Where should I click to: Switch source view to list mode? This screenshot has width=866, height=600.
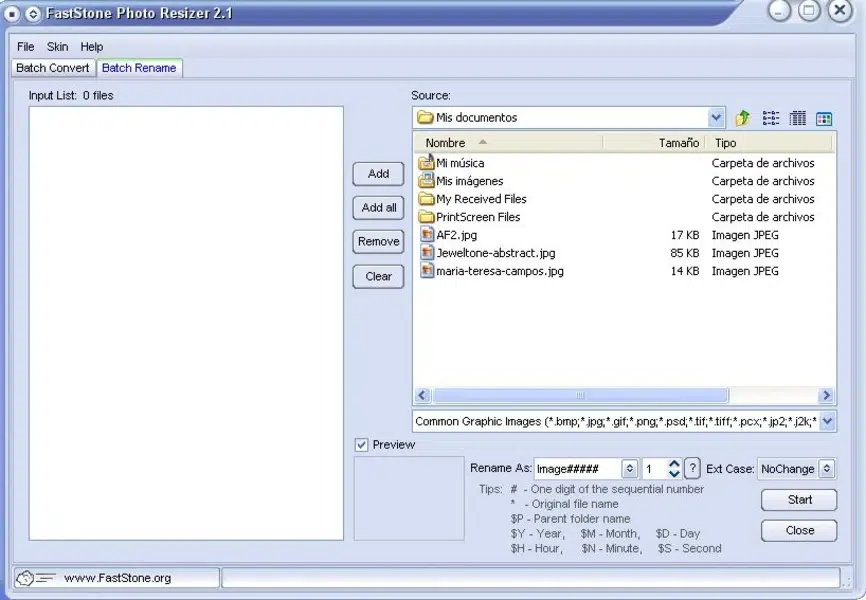coord(770,118)
